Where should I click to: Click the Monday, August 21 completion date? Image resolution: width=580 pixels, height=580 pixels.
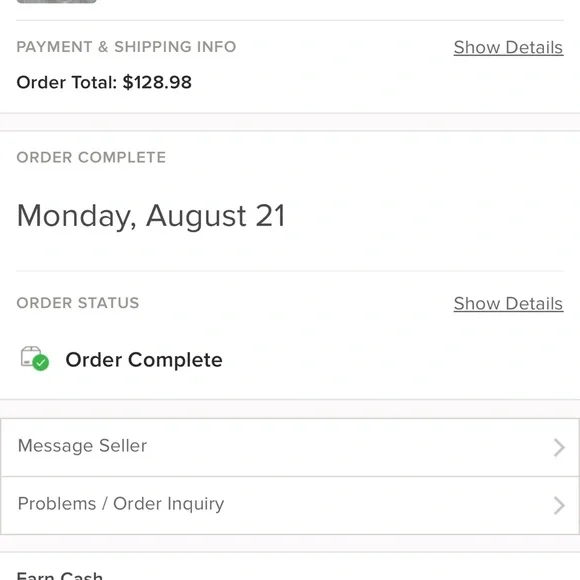pyautogui.click(x=151, y=216)
